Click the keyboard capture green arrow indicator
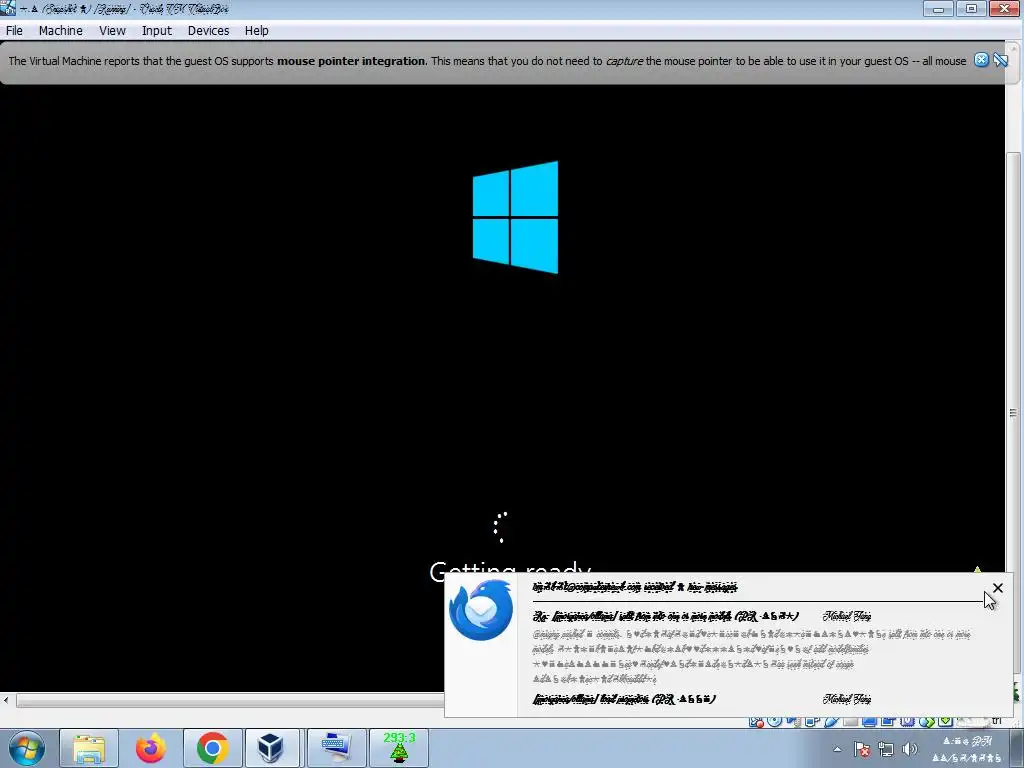Viewport: 1024px width, 768px height. pos(945,722)
